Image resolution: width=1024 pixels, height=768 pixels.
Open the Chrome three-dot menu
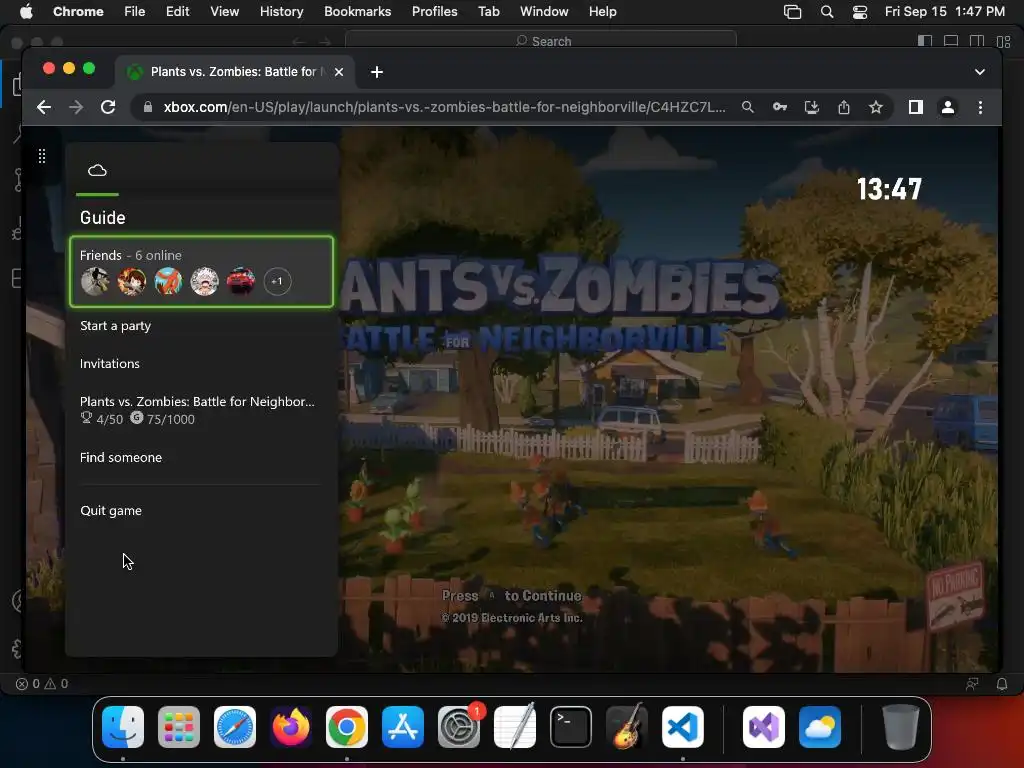(x=980, y=107)
